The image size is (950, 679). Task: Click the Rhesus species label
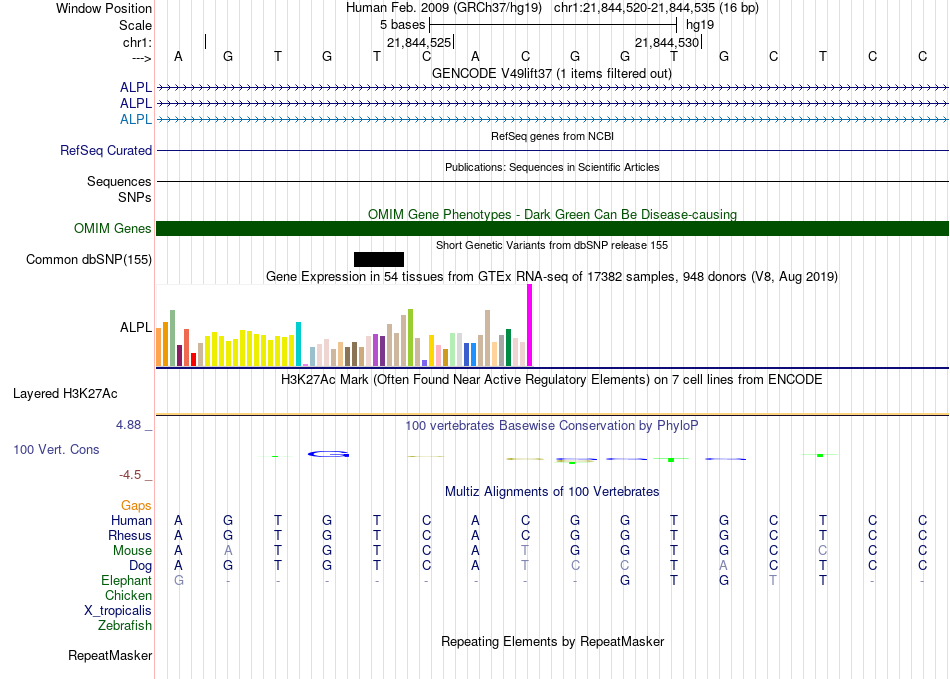coord(130,535)
